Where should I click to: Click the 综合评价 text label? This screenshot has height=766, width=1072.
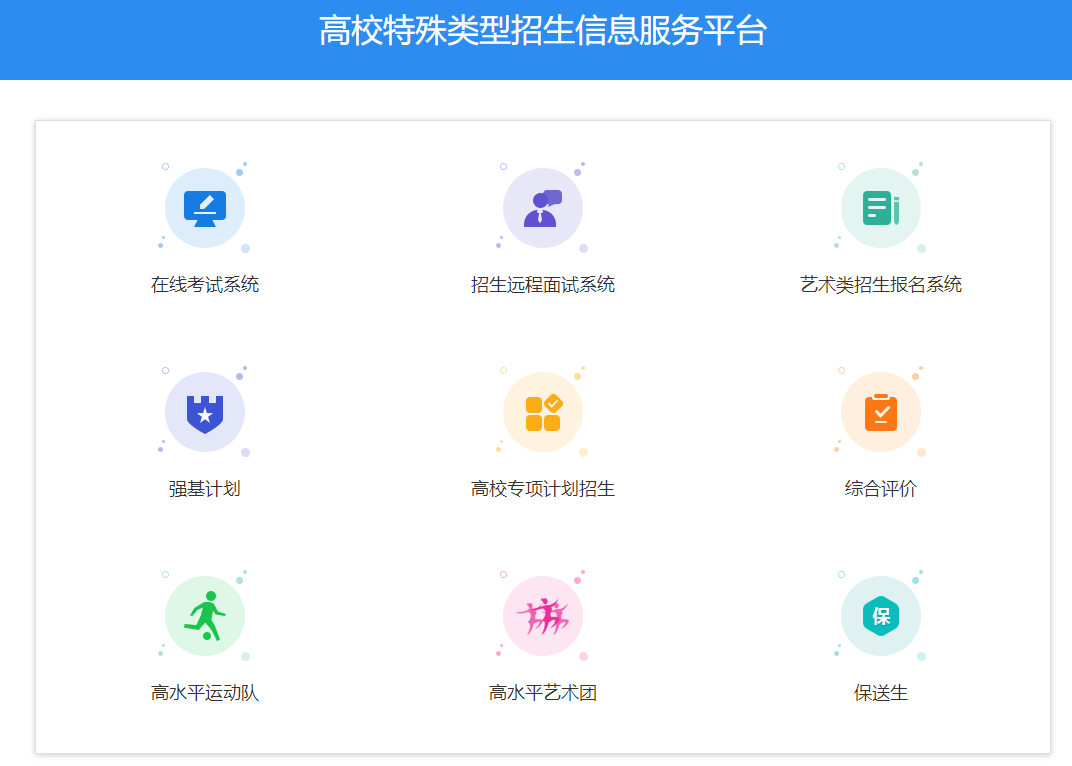[881, 488]
